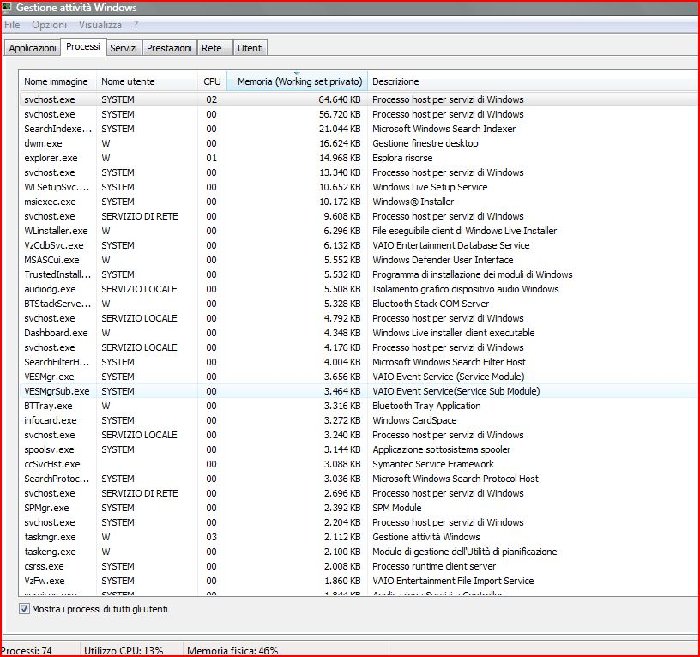Screen dimensions: 700x657
Task: Select the SearchProtoc... process row
Action: click(x=358, y=478)
